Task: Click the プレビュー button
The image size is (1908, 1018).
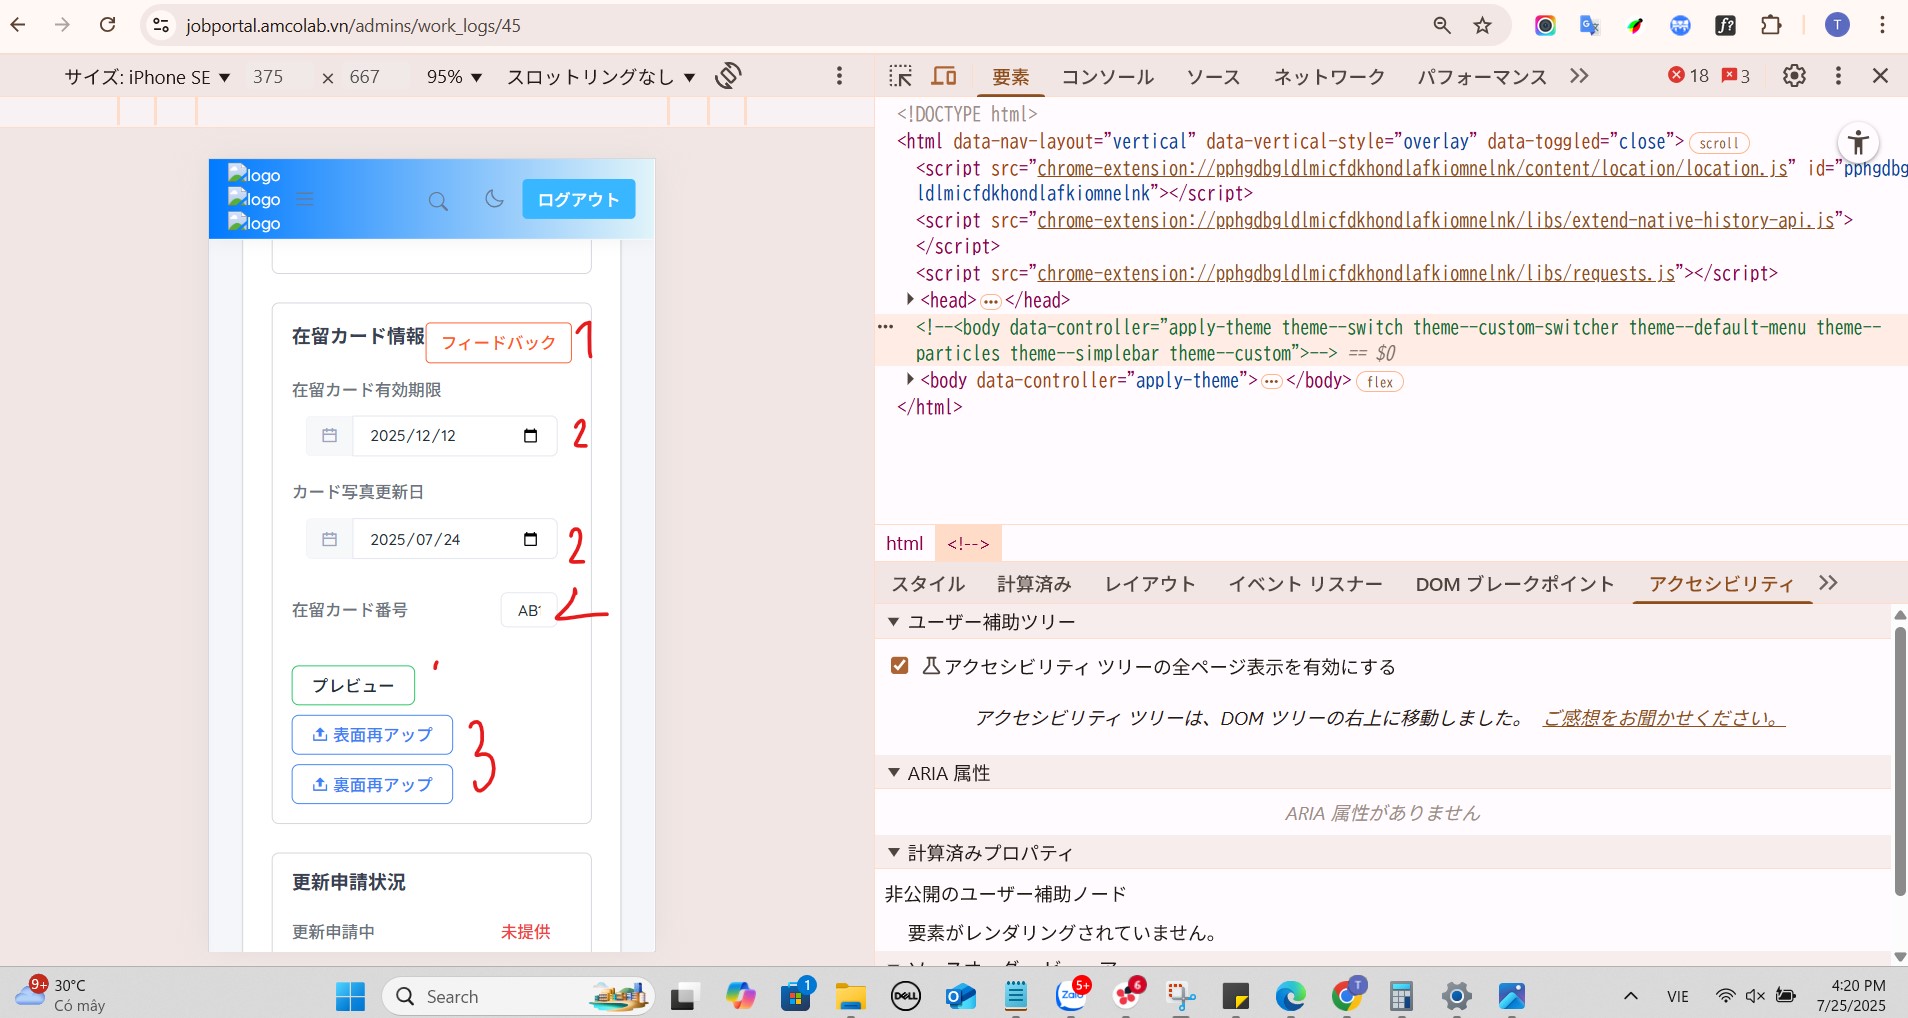Action: pos(353,685)
